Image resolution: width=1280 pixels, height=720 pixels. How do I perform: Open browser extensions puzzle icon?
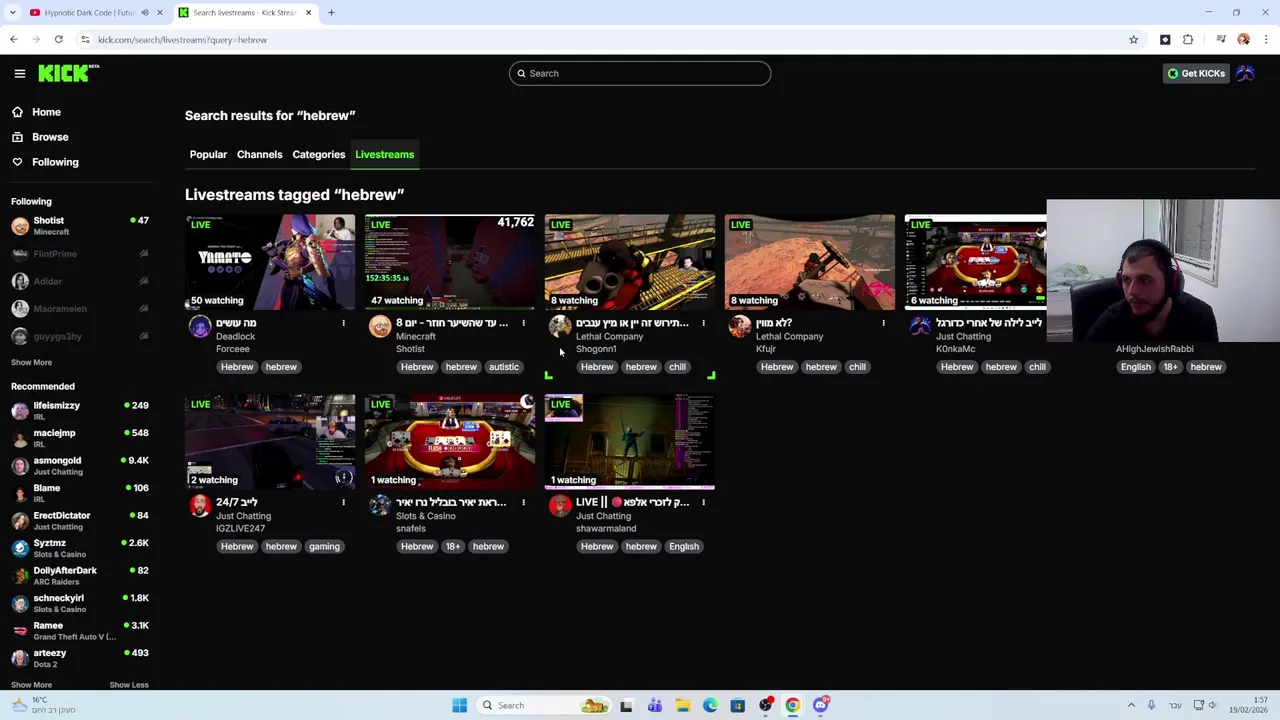(1188, 40)
